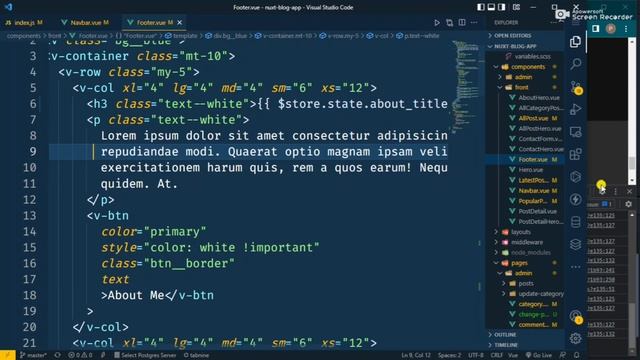Open the Source Control view
Screen dimensions: 640x360
click(x=576, y=87)
